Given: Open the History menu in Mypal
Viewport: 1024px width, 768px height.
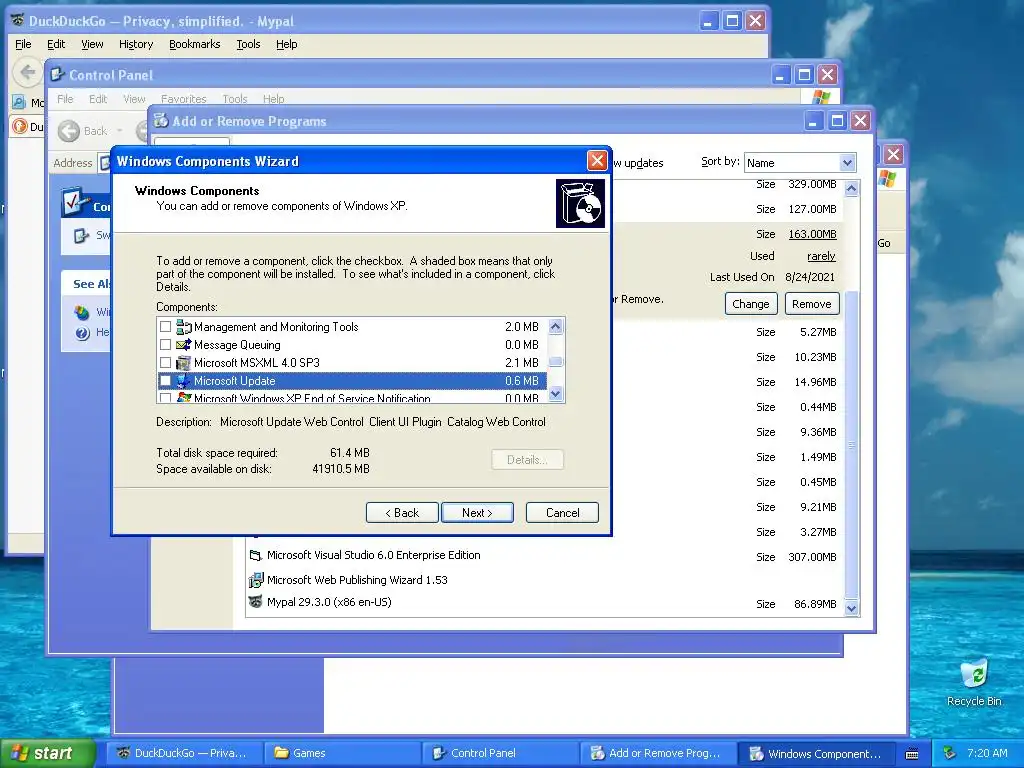Looking at the screenshot, I should point(136,44).
